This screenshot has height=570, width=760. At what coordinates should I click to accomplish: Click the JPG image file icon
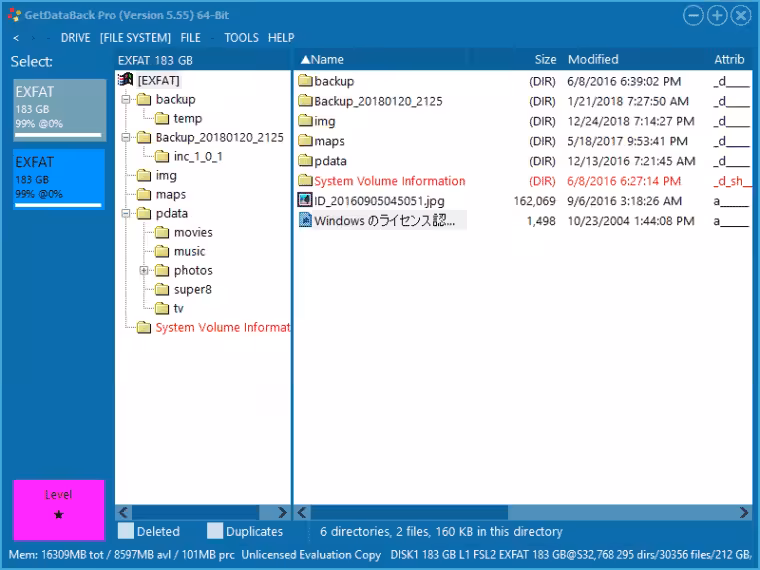coord(305,200)
